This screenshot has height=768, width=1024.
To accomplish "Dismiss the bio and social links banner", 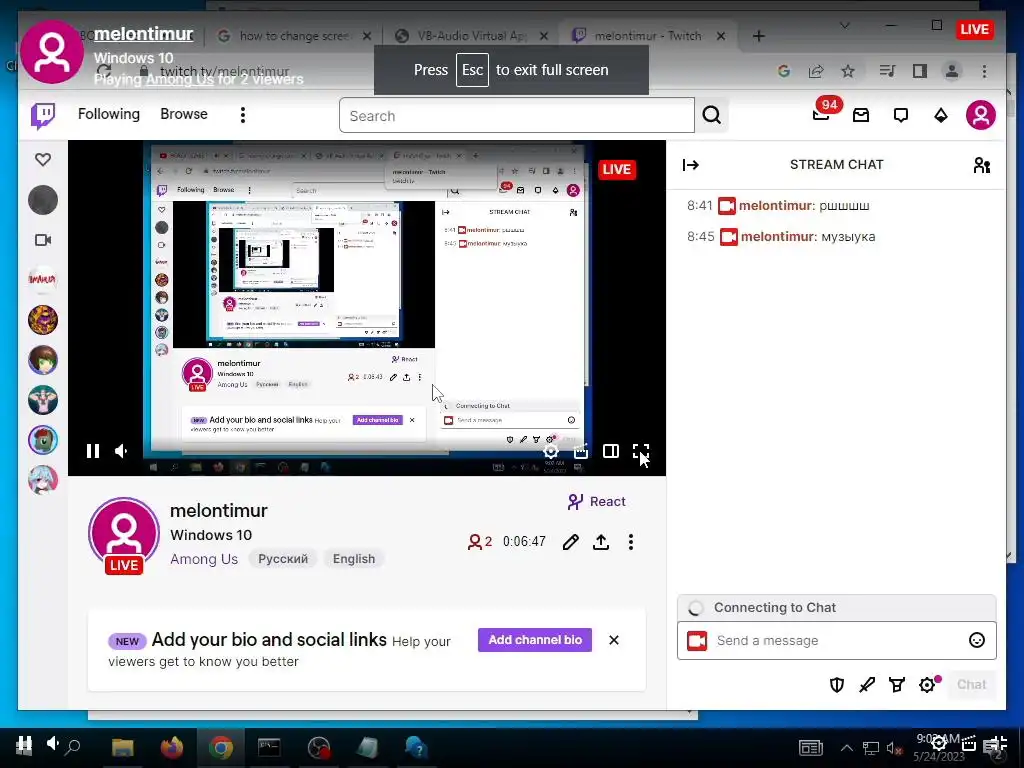I will coord(614,640).
